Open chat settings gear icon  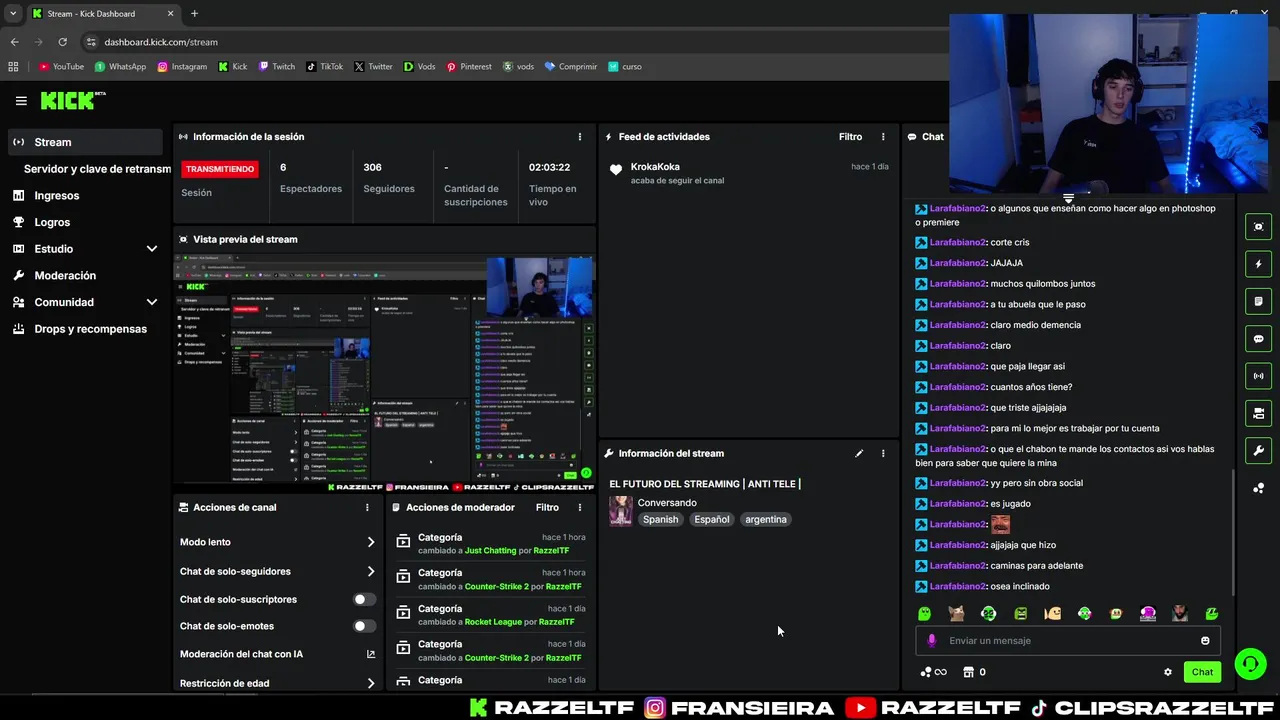coord(1168,672)
